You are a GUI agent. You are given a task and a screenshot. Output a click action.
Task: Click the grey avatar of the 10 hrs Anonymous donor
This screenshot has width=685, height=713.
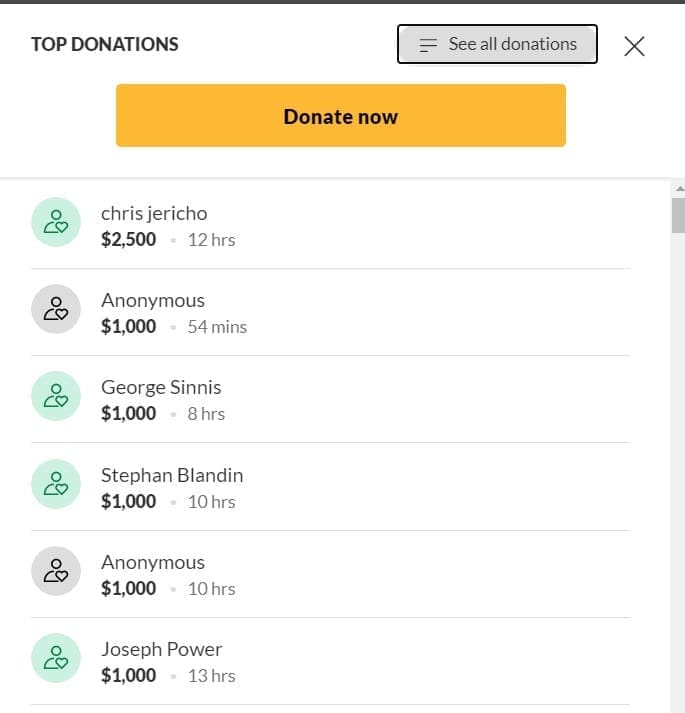pyautogui.click(x=56, y=571)
